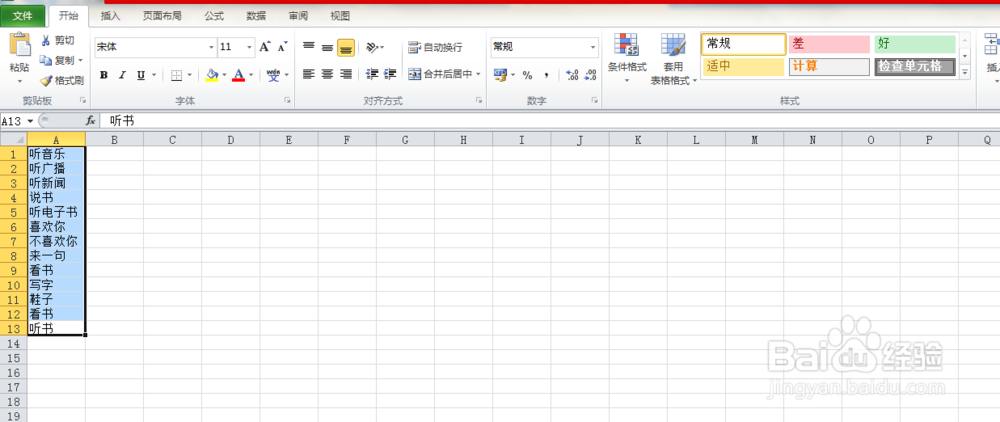Open the 文件 File tab
This screenshot has width=1000, height=422.
23,16
